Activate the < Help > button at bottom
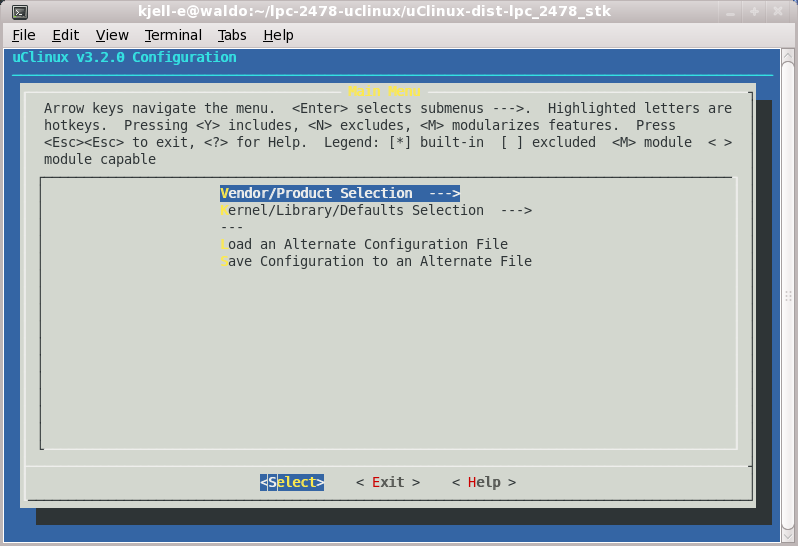Image resolution: width=798 pixels, height=546 pixels. (484, 482)
